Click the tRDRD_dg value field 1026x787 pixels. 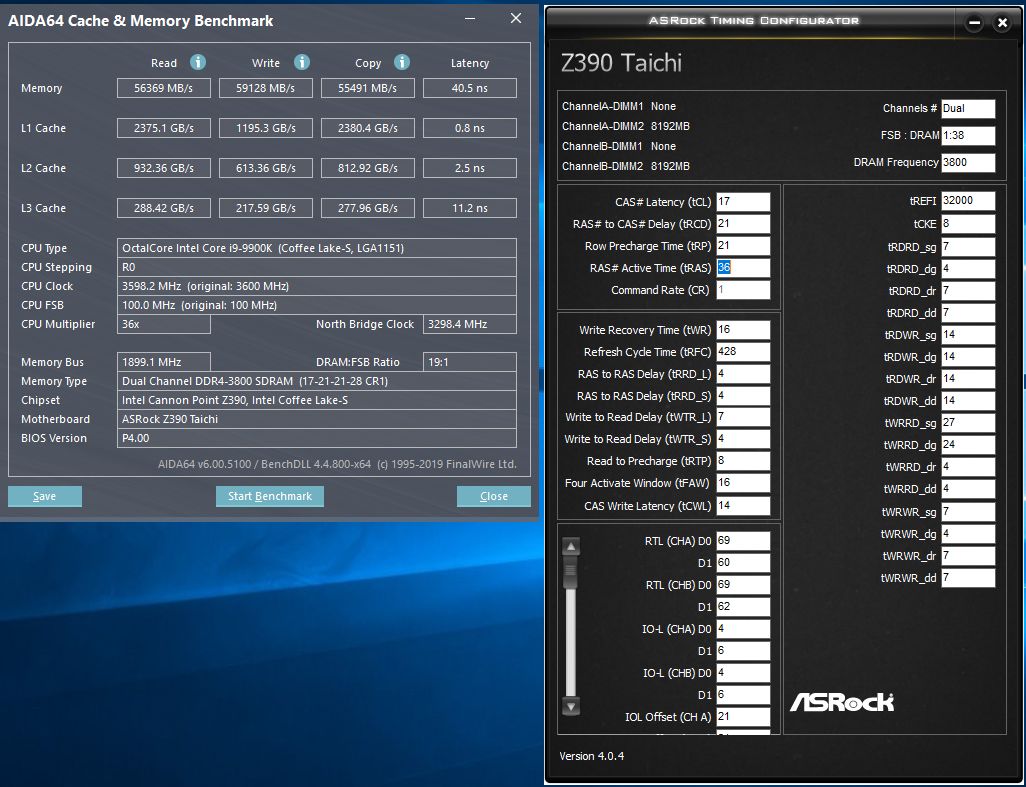point(968,269)
